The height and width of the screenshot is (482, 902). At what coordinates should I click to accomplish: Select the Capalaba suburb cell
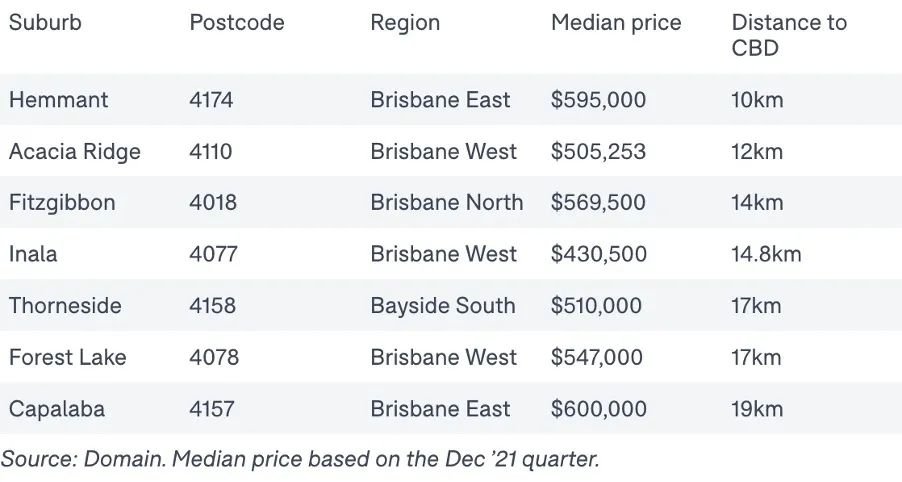pyautogui.click(x=57, y=410)
